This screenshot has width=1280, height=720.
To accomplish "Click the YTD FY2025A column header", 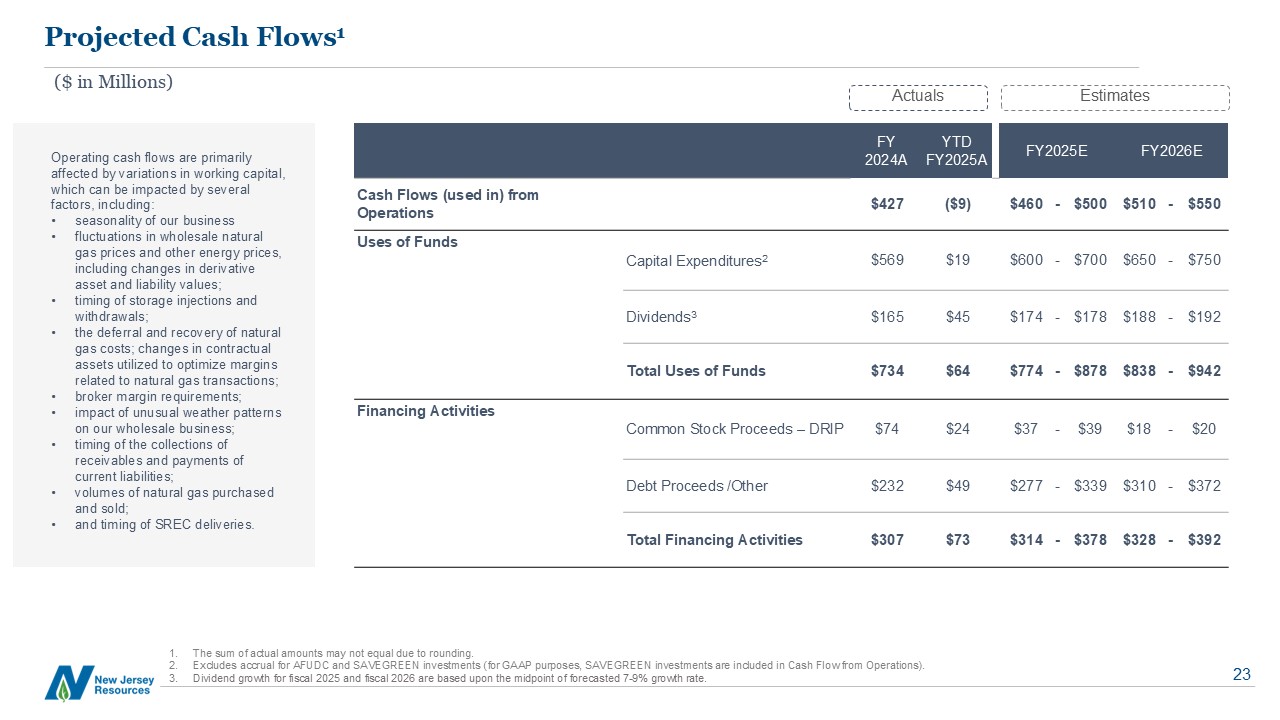I will [x=956, y=150].
